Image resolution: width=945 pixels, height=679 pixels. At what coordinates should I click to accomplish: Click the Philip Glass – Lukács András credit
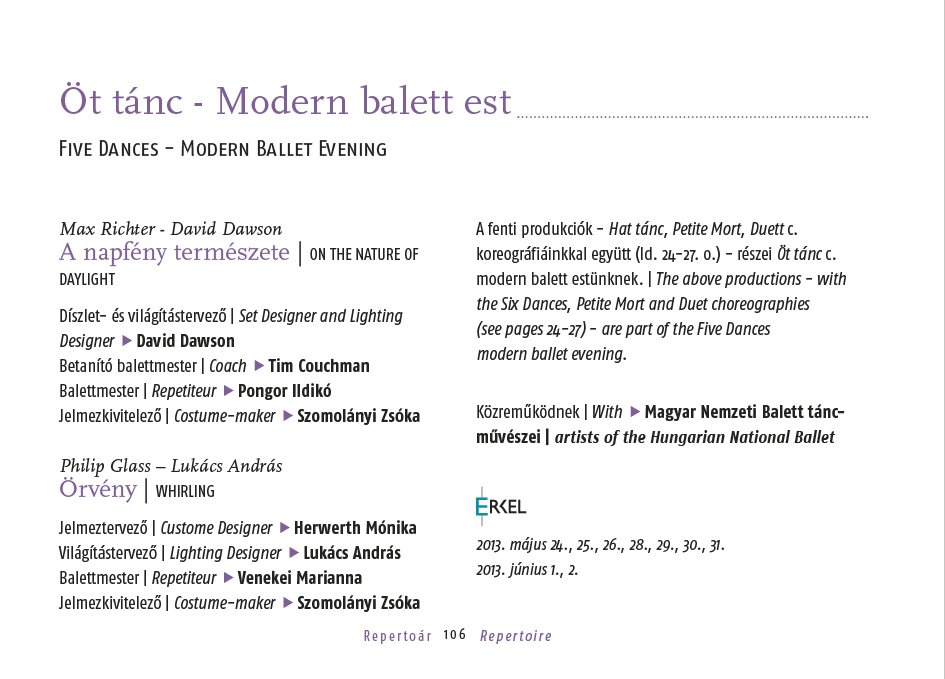click(171, 466)
